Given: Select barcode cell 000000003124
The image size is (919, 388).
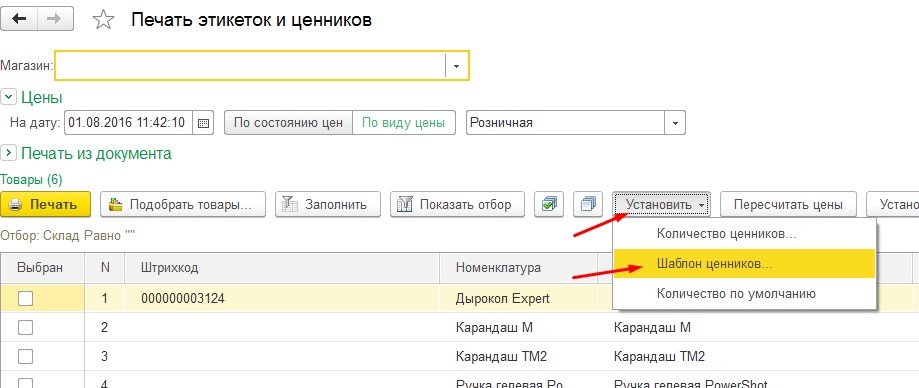Looking at the screenshot, I should tap(282, 299).
